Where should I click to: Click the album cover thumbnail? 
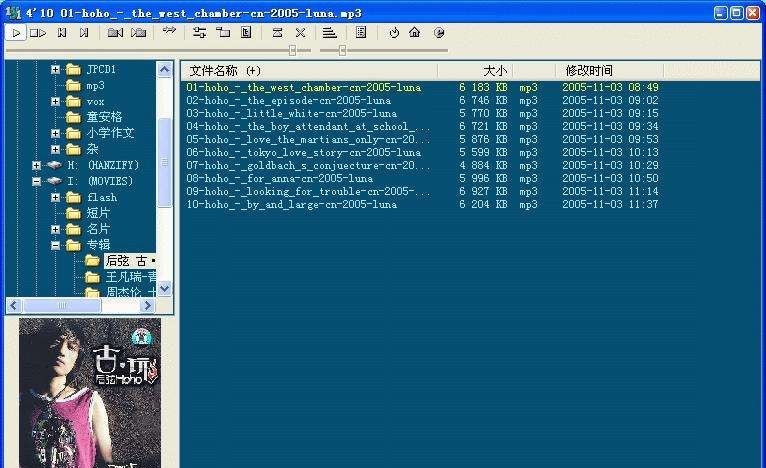click(90, 393)
